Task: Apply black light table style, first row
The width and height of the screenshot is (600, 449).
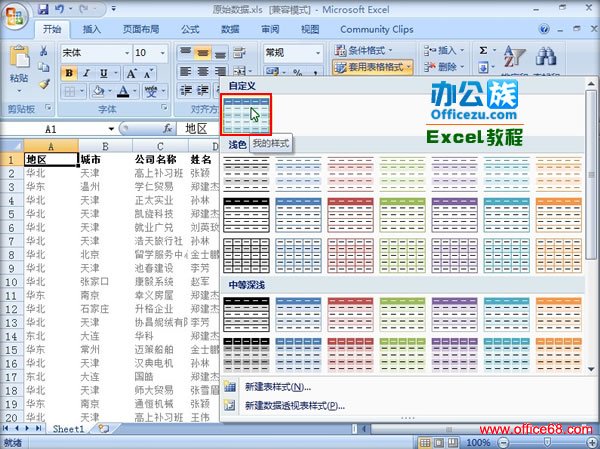Action: click(246, 174)
